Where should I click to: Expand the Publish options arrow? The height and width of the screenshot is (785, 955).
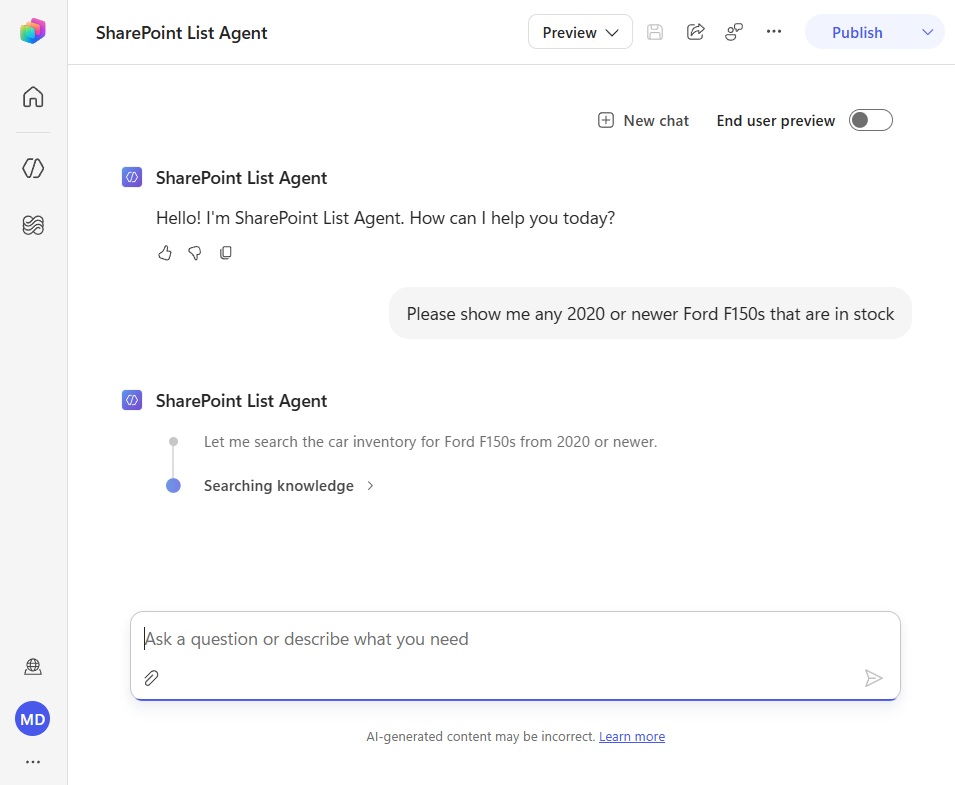(927, 32)
